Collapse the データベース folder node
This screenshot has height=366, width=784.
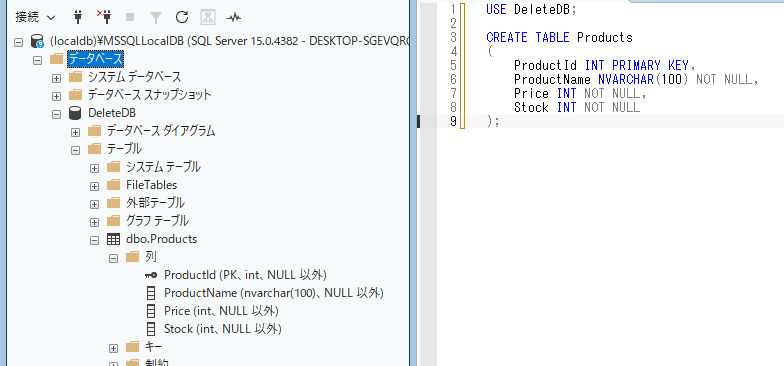click(x=37, y=60)
